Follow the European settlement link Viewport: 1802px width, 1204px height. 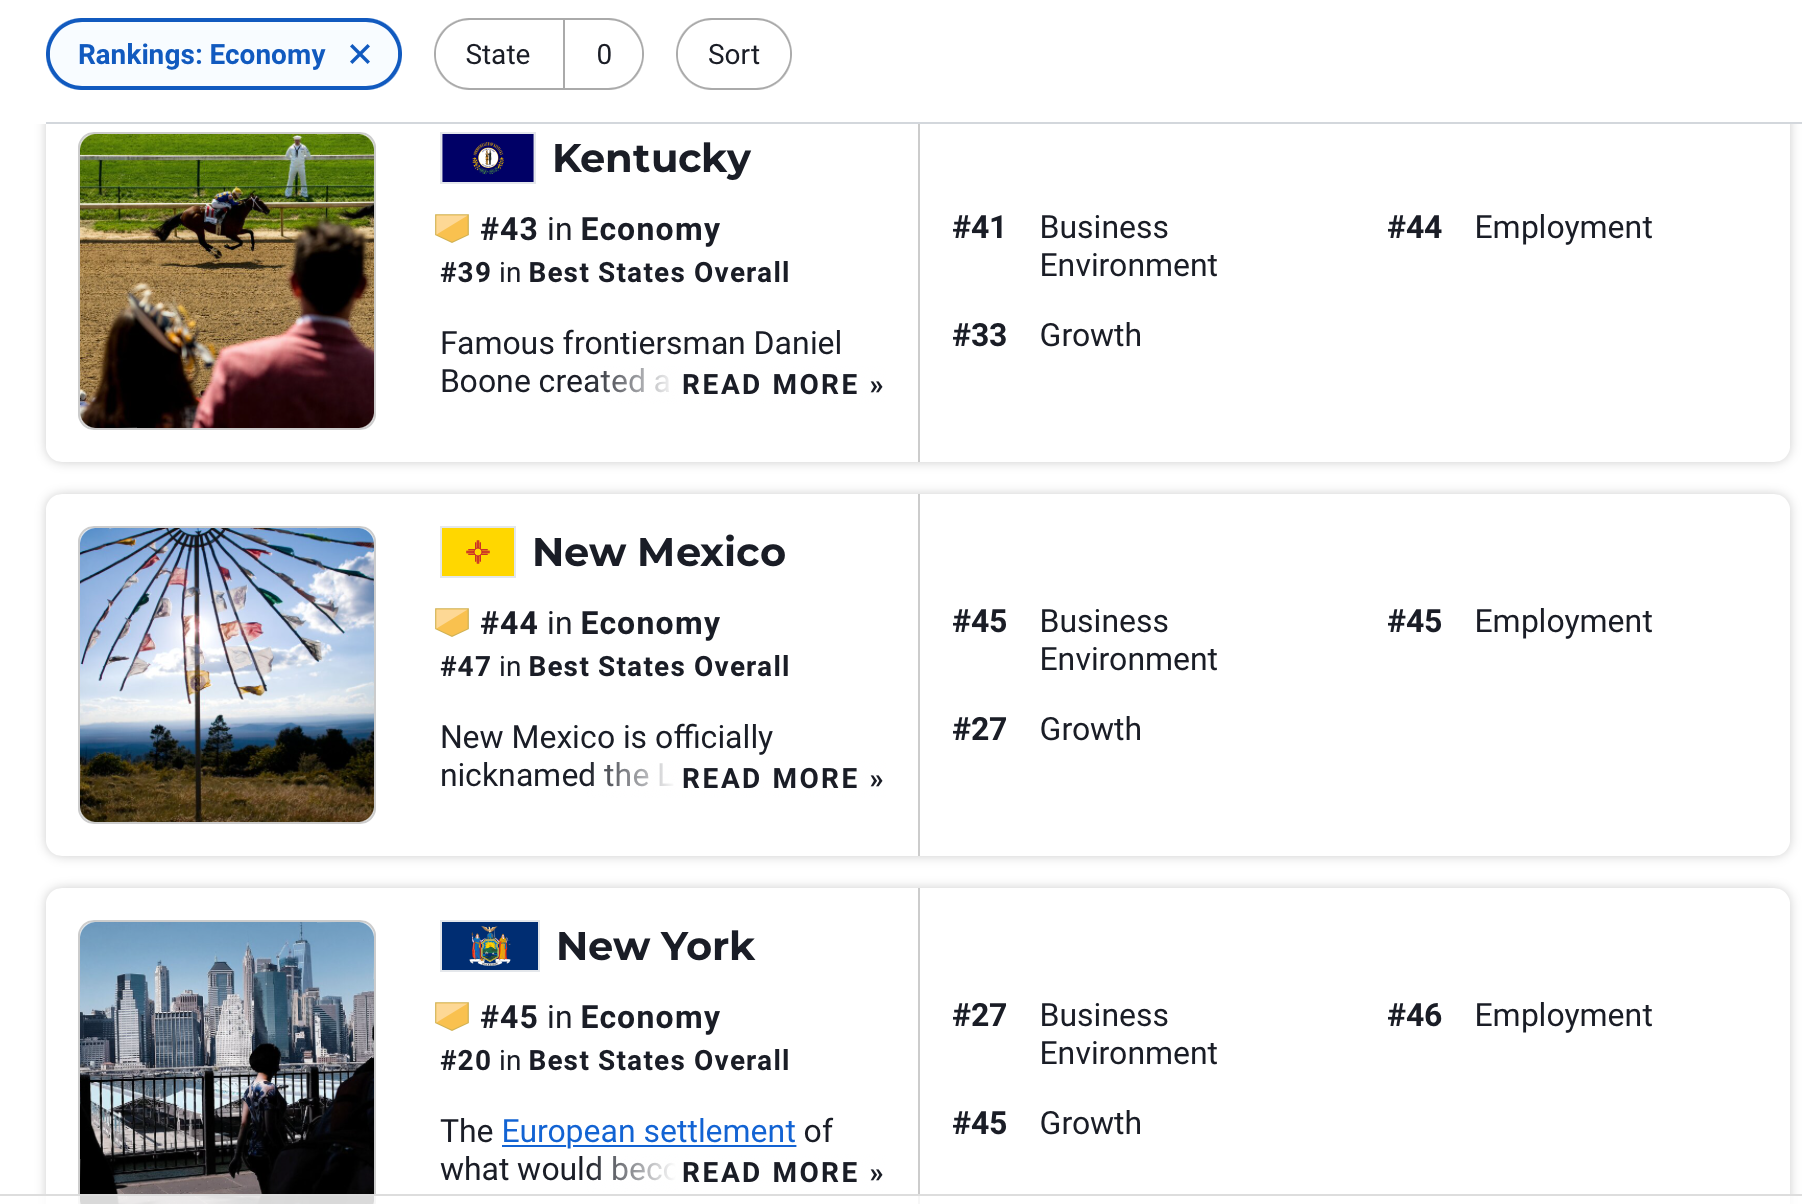point(648,1131)
